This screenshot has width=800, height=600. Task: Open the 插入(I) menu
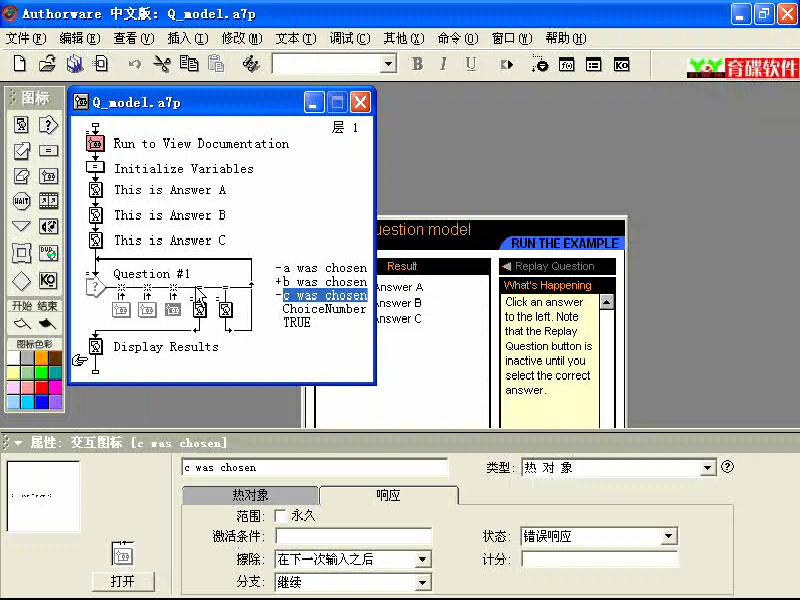point(188,38)
